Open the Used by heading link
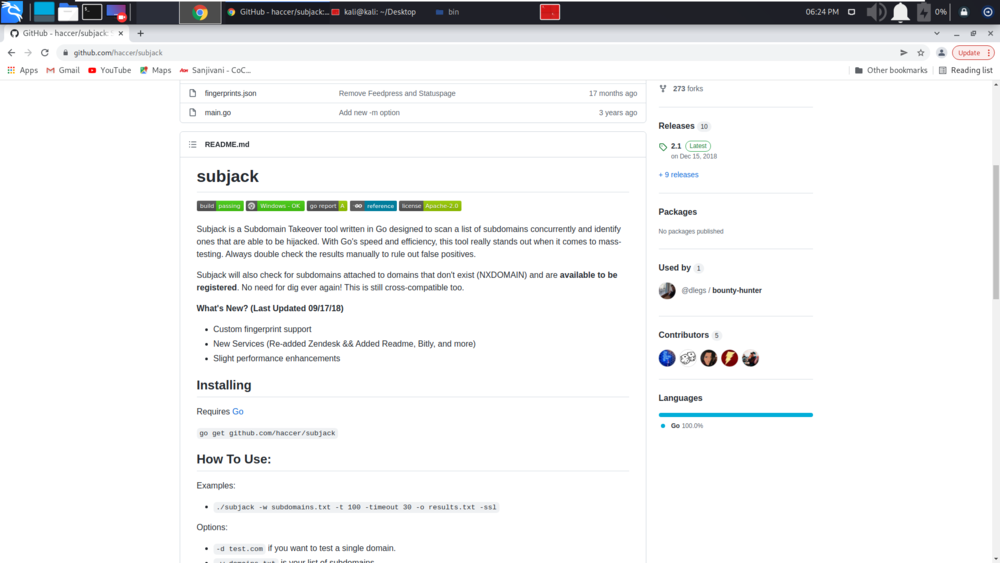 point(674,268)
